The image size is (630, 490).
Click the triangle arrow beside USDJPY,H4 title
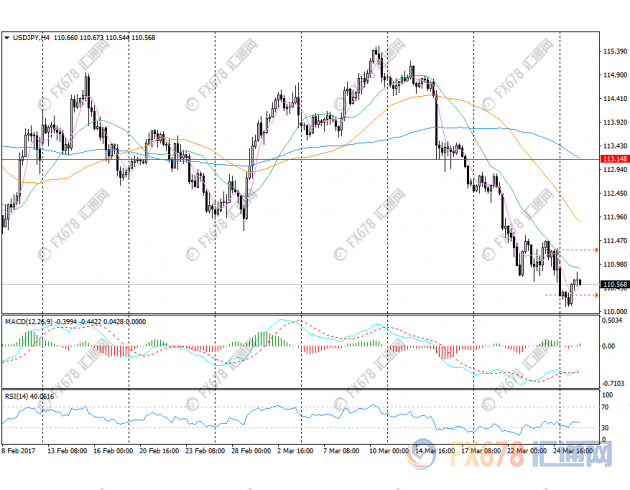(7, 37)
